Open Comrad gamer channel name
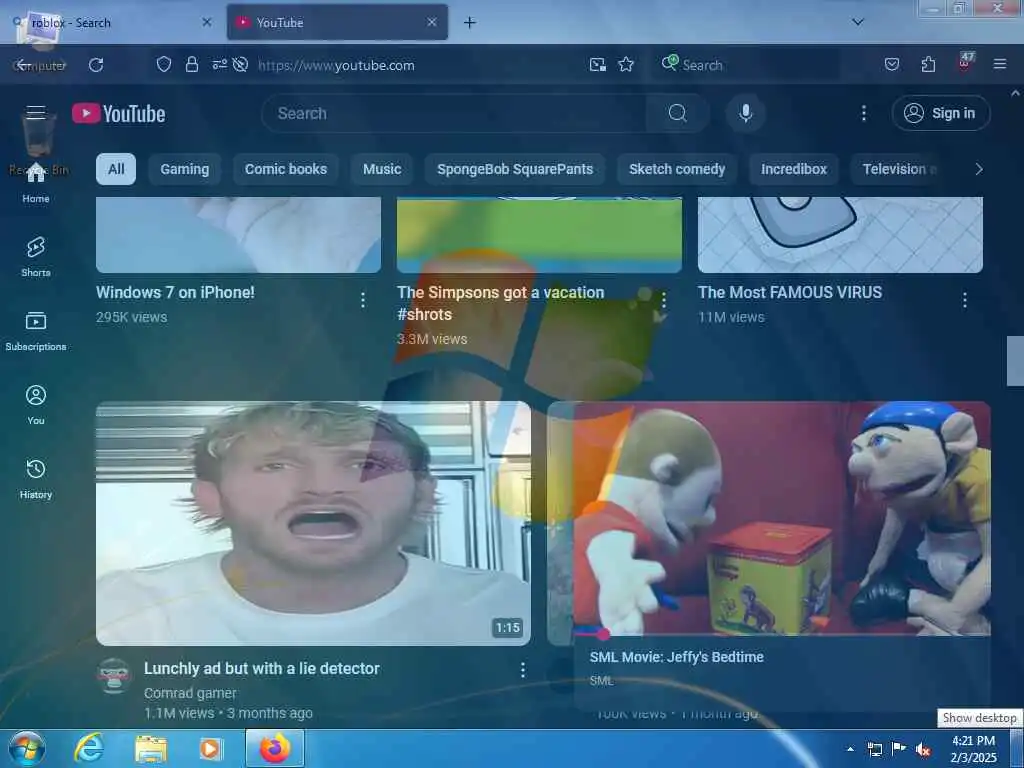1024x768 pixels. point(190,693)
